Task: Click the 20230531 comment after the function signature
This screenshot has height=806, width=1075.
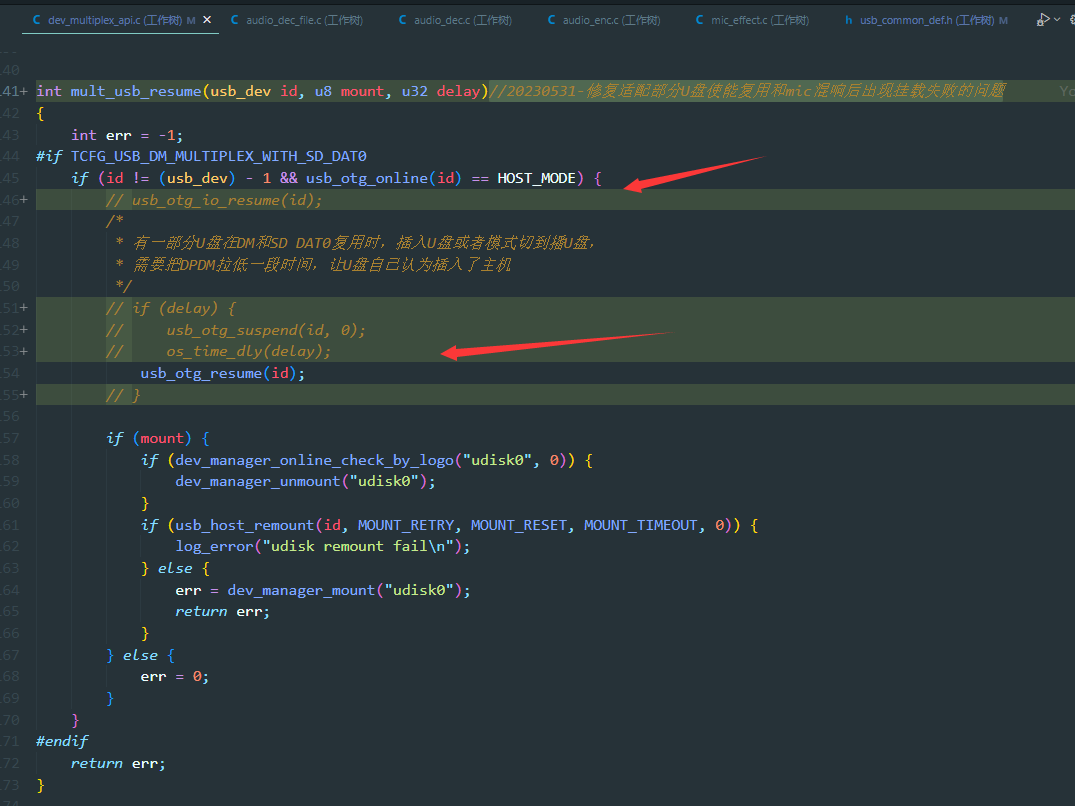Action: (747, 91)
